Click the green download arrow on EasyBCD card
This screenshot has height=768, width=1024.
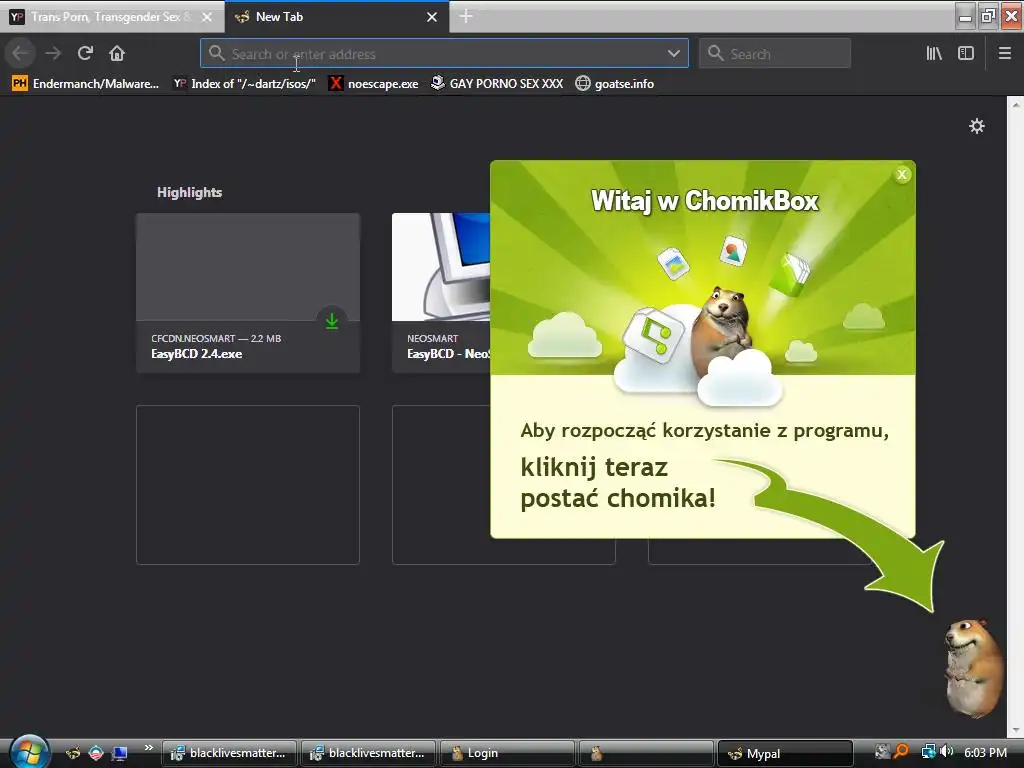[x=332, y=321]
